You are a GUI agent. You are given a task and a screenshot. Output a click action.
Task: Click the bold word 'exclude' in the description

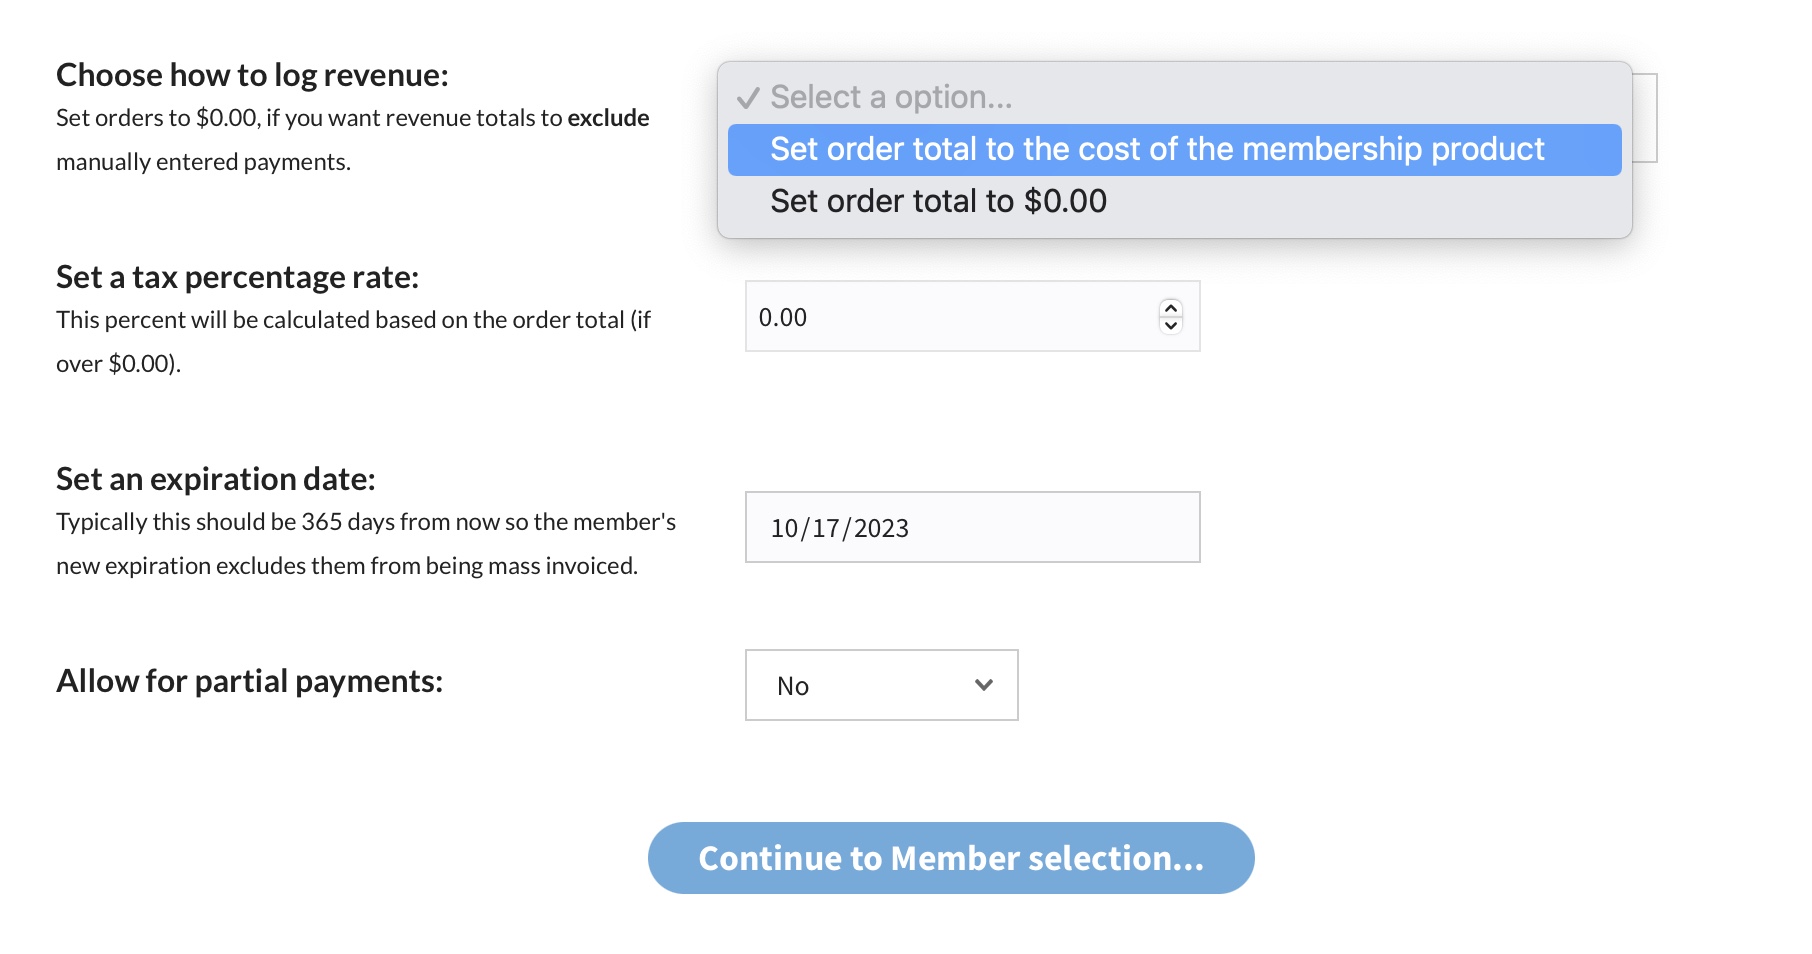pos(608,118)
